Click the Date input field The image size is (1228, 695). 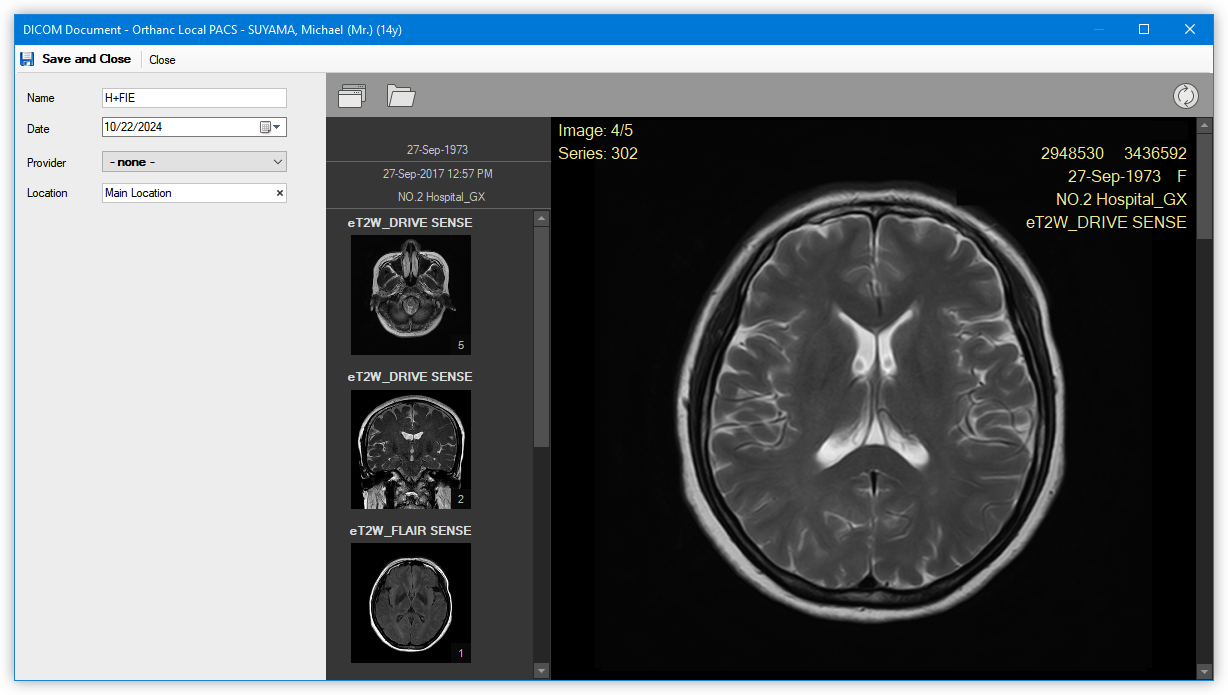[175, 128]
